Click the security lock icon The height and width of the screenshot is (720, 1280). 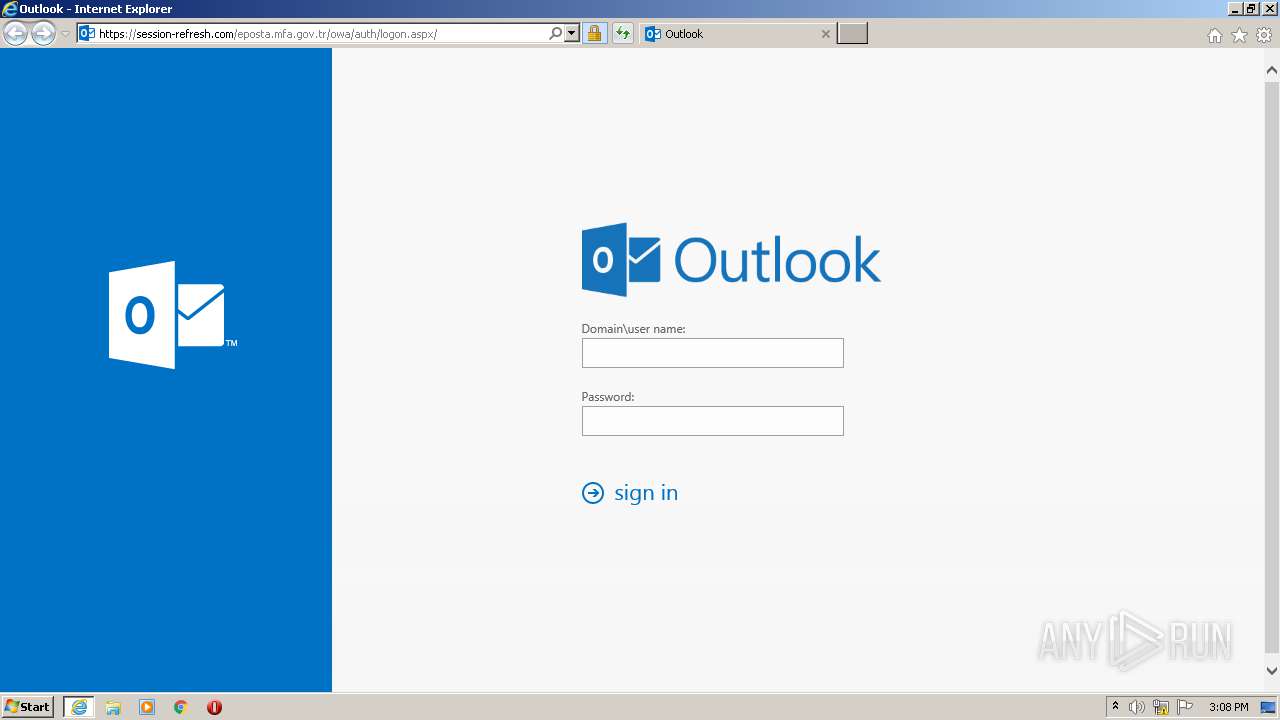(595, 34)
